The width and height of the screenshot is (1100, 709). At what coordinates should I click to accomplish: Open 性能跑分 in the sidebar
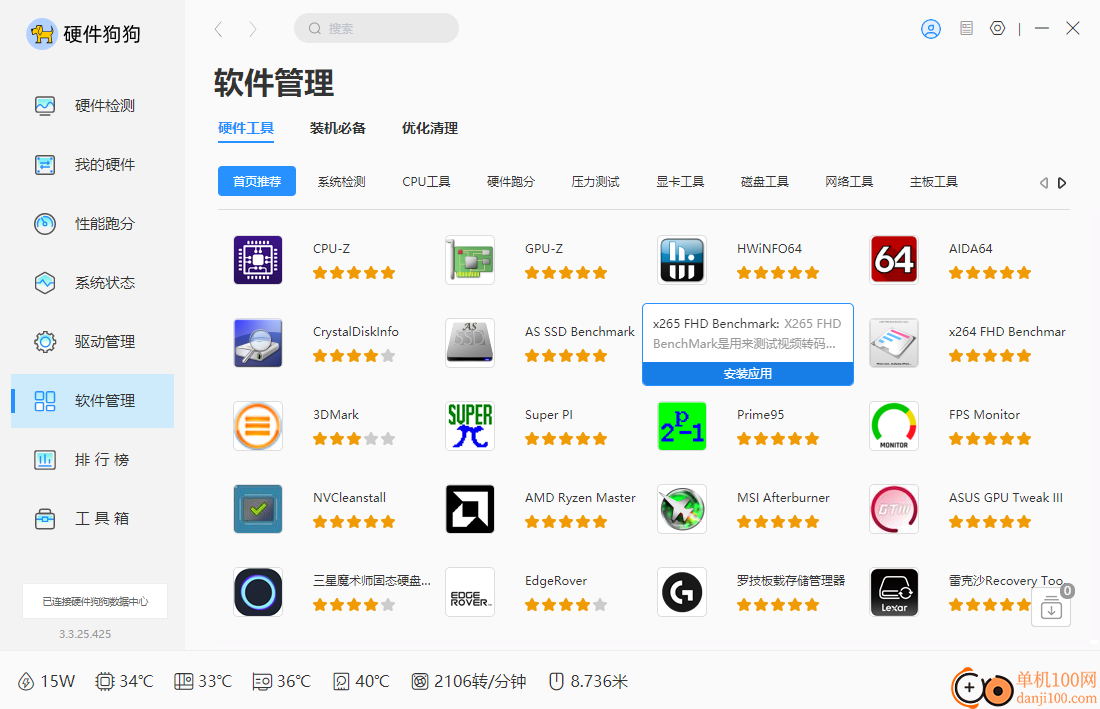(93, 224)
